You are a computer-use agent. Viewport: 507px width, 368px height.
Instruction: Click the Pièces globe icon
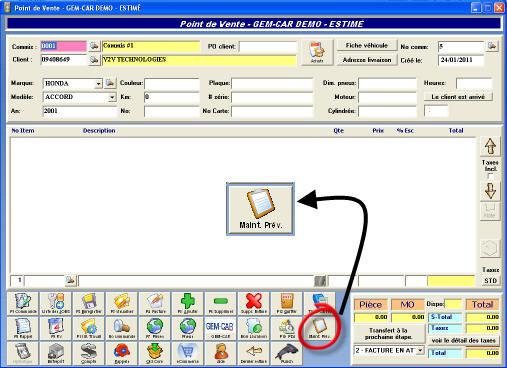pyautogui.click(x=155, y=328)
